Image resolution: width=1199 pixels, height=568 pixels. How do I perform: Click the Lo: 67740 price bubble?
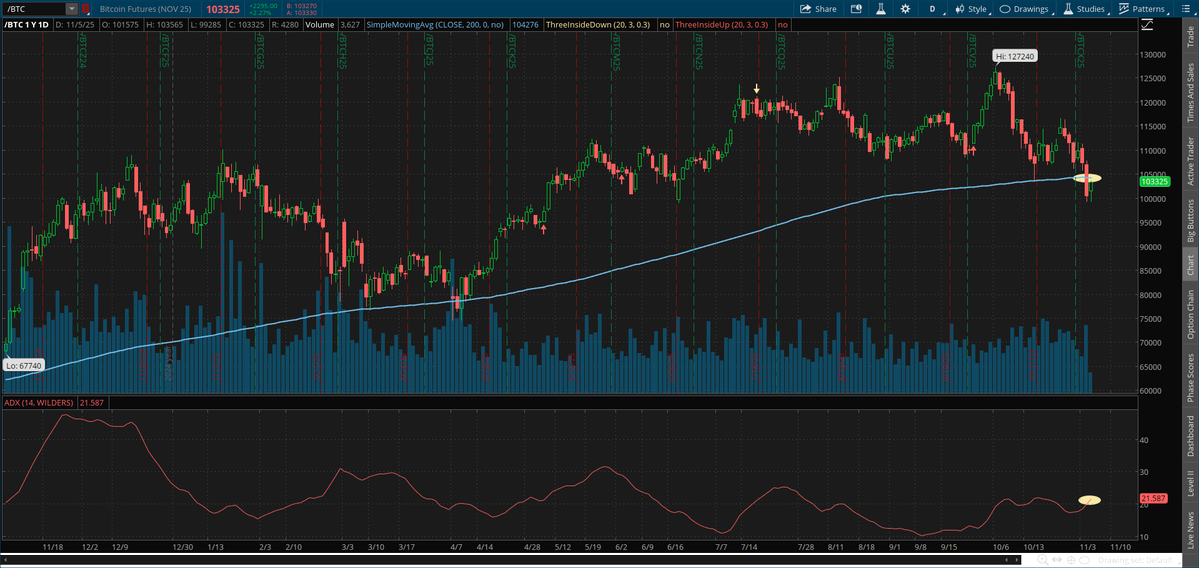tap(23, 366)
